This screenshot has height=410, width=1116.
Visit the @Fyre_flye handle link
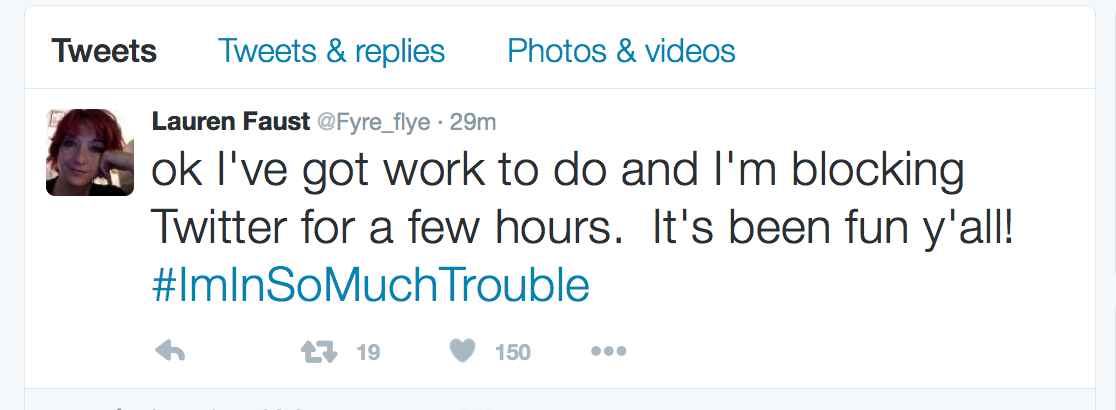click(x=373, y=122)
